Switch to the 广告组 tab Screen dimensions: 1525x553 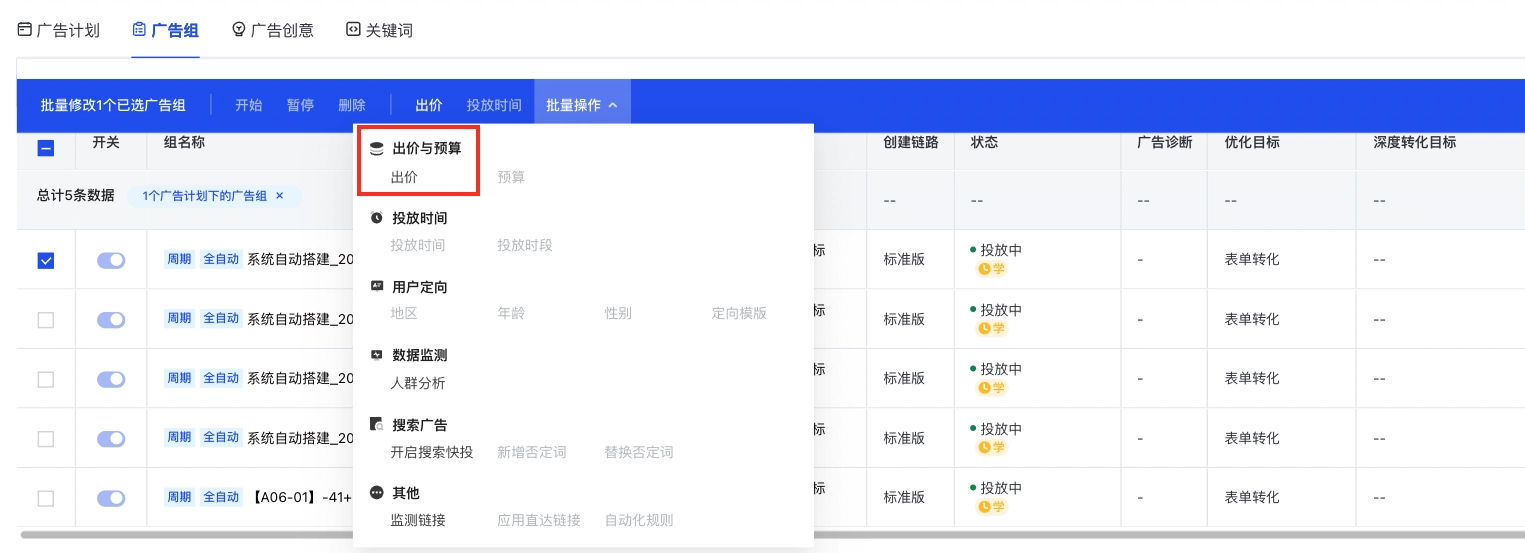165,30
